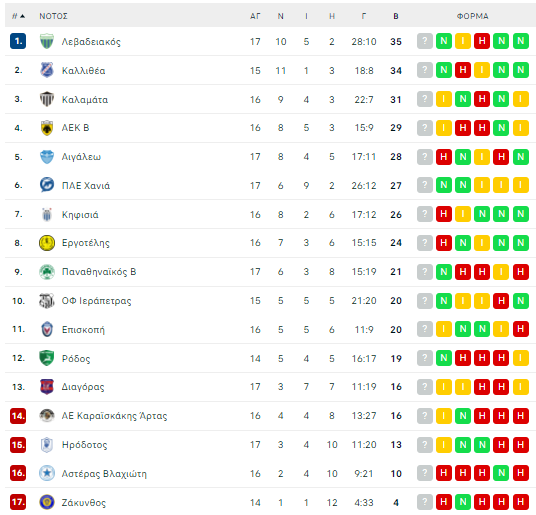Open the Κηφισιά team link
This screenshot has width=536, height=515.
80,215
